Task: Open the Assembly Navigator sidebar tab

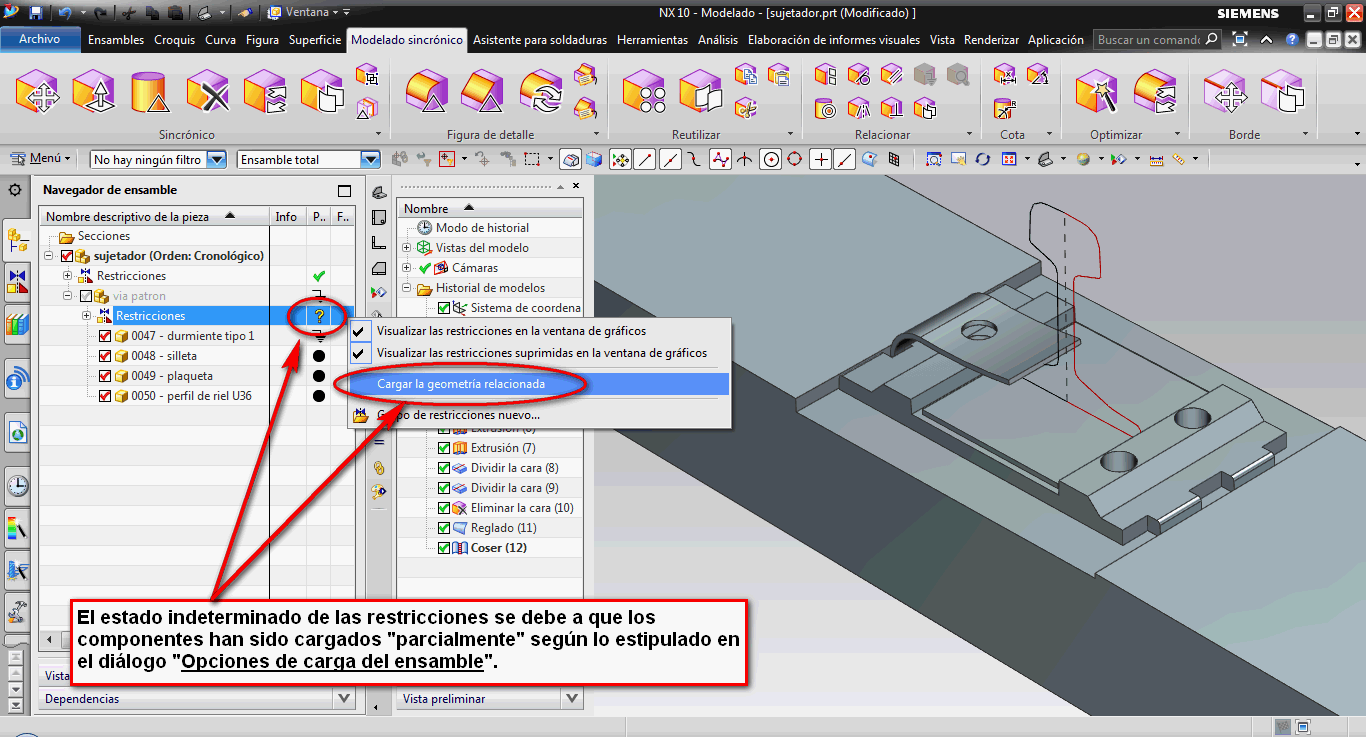Action: (x=17, y=240)
